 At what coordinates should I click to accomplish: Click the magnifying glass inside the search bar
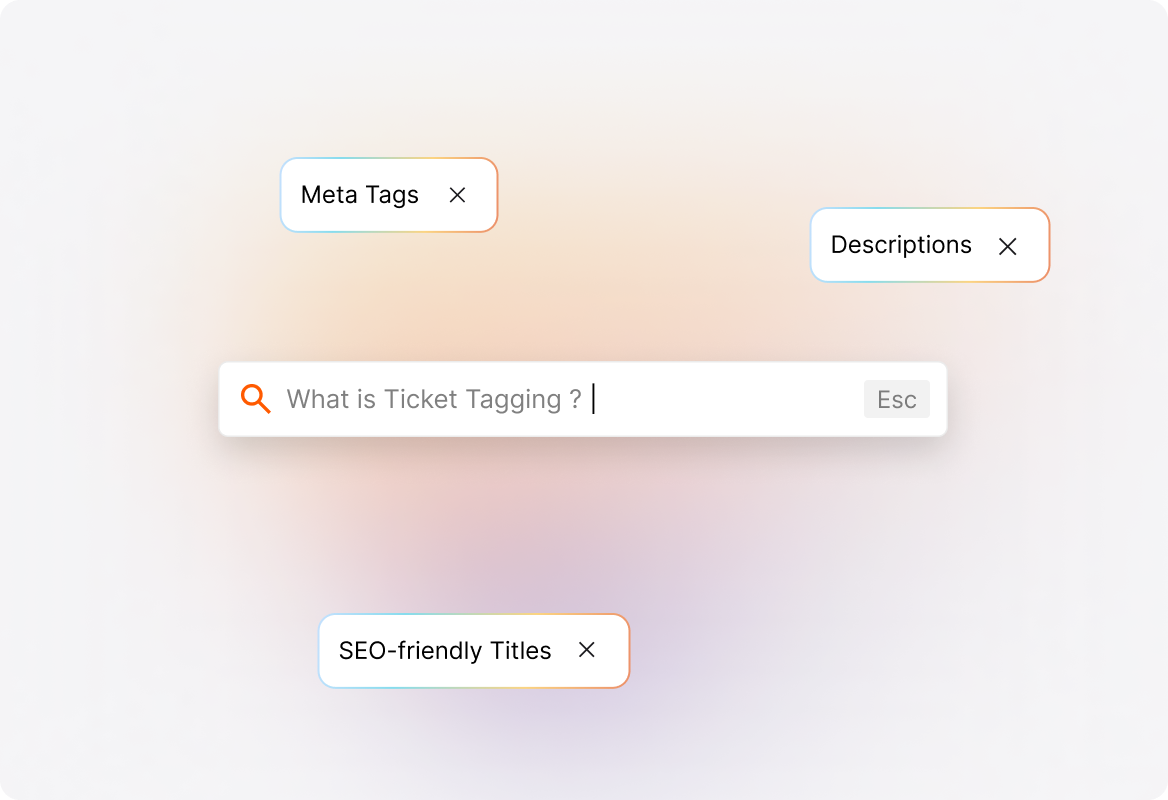[x=255, y=399]
